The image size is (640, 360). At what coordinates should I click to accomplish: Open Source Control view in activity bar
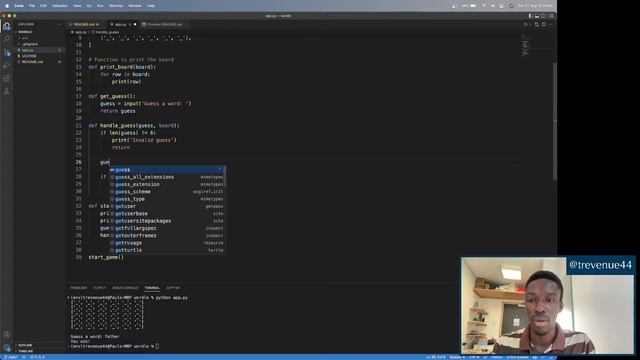(7, 52)
